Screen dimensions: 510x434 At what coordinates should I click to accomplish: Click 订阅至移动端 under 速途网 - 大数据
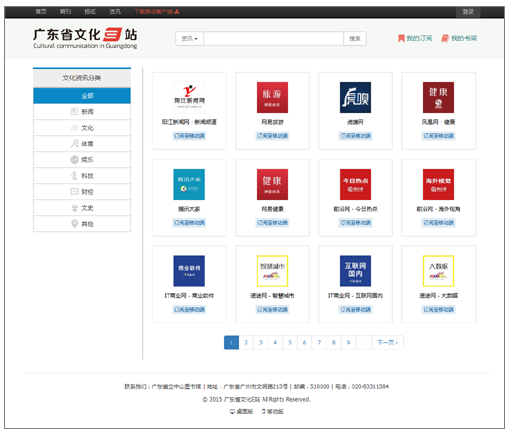click(x=438, y=310)
